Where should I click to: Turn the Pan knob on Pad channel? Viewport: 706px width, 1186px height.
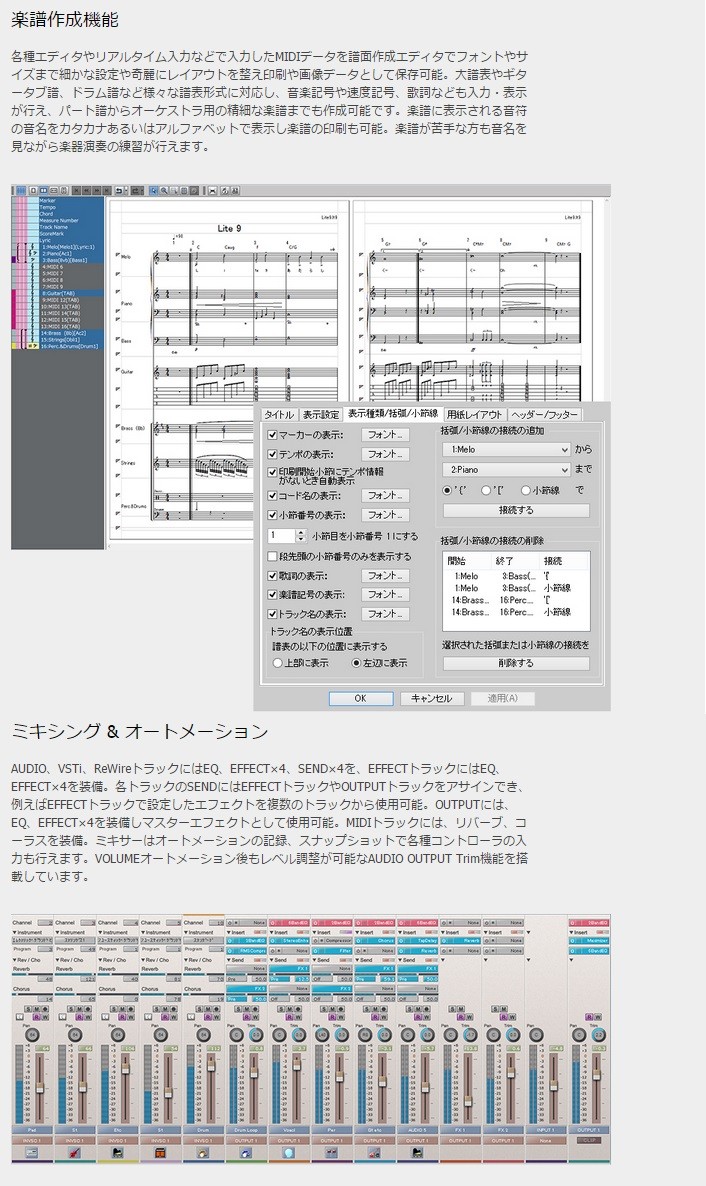pos(32,1035)
